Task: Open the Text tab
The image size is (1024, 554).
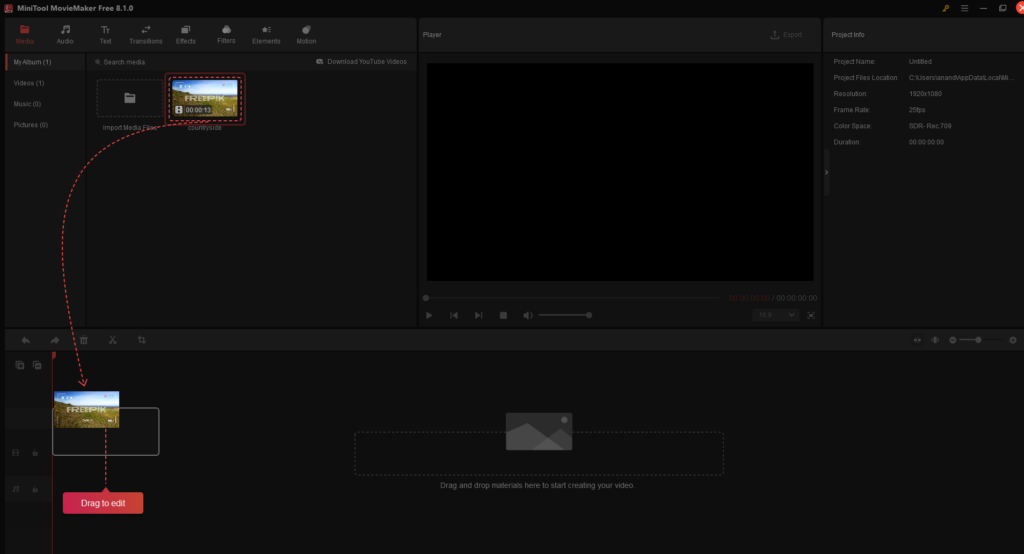Action: 105,35
